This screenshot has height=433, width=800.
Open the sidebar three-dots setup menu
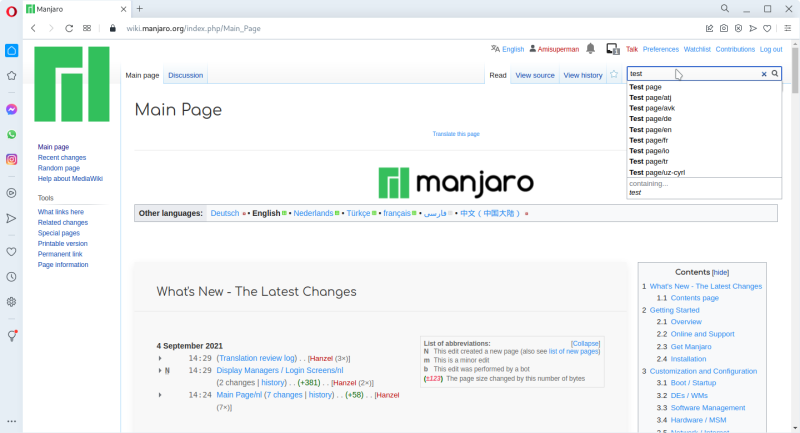tap(11, 421)
